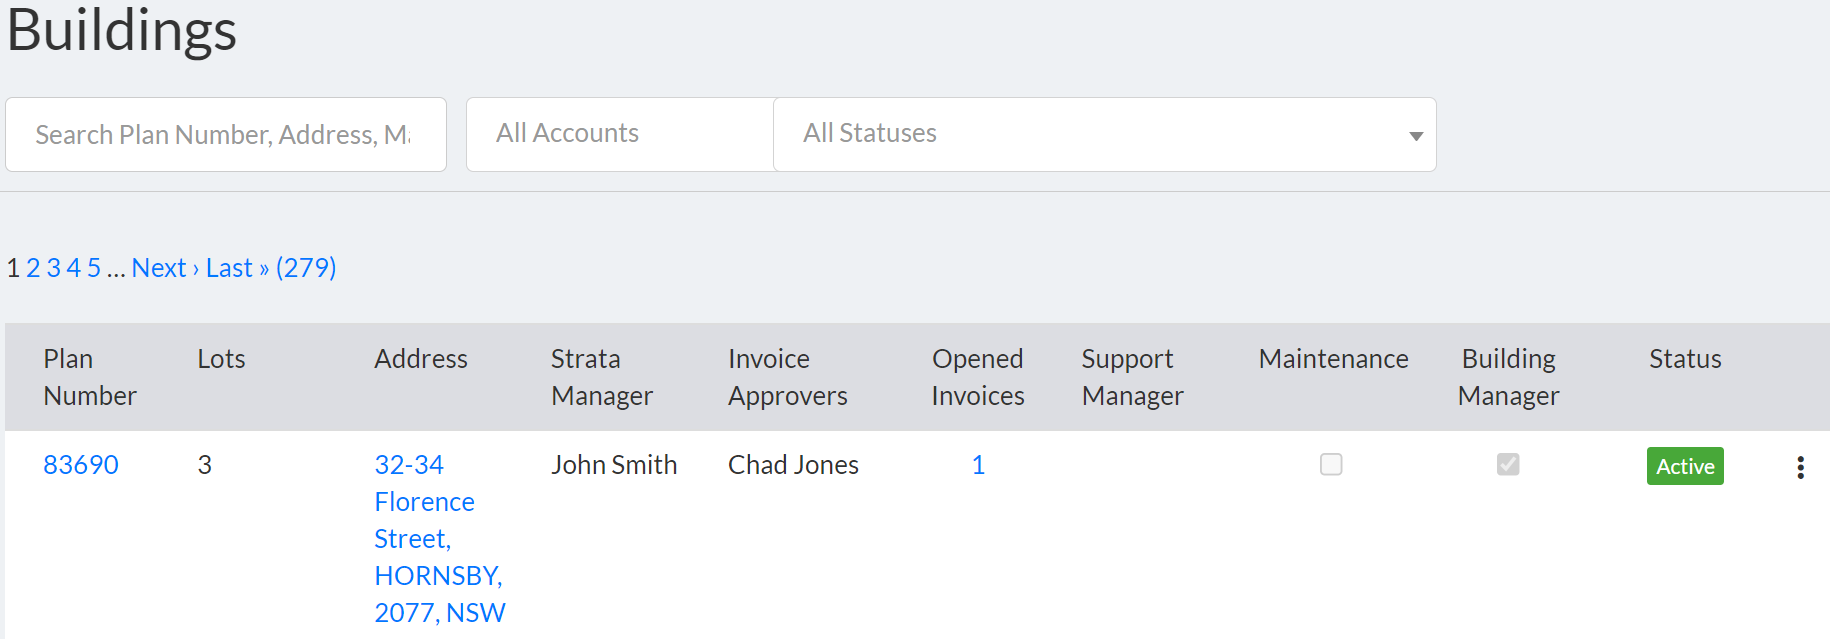1830x639 pixels.
Task: Go to page 4 of buildings
Action: click(x=73, y=268)
